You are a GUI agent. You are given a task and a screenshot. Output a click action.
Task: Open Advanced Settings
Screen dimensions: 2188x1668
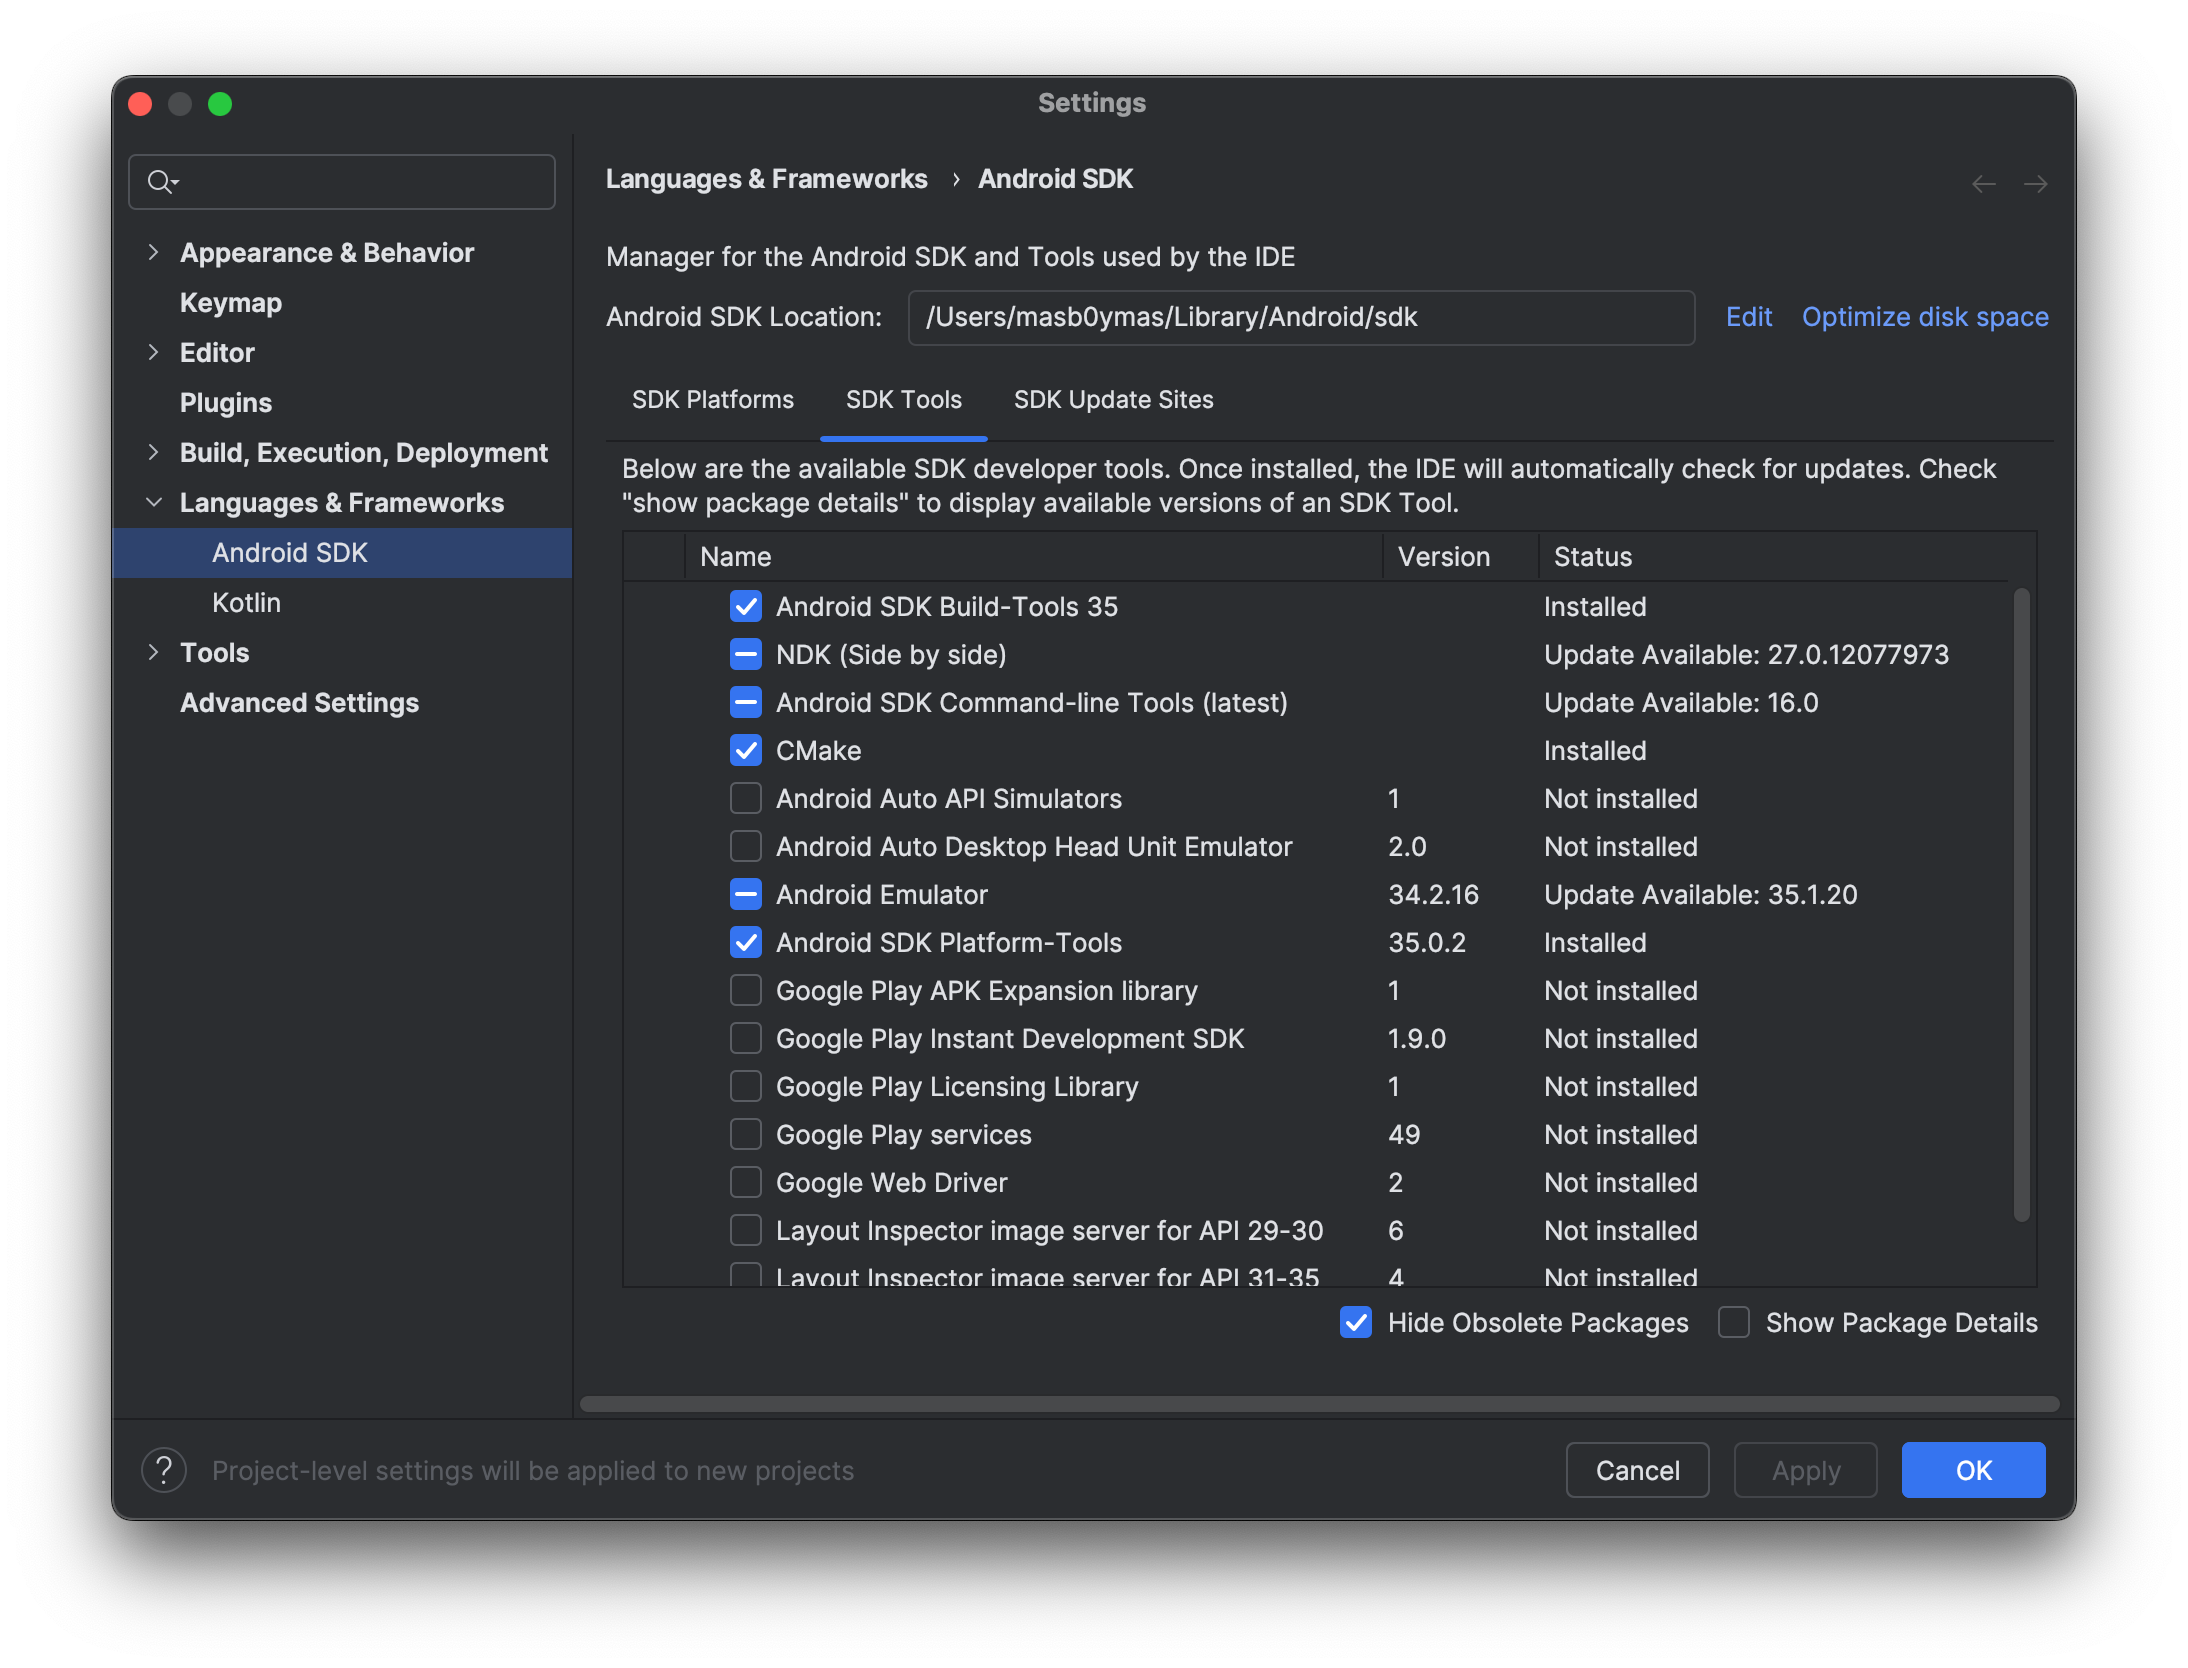tap(300, 703)
